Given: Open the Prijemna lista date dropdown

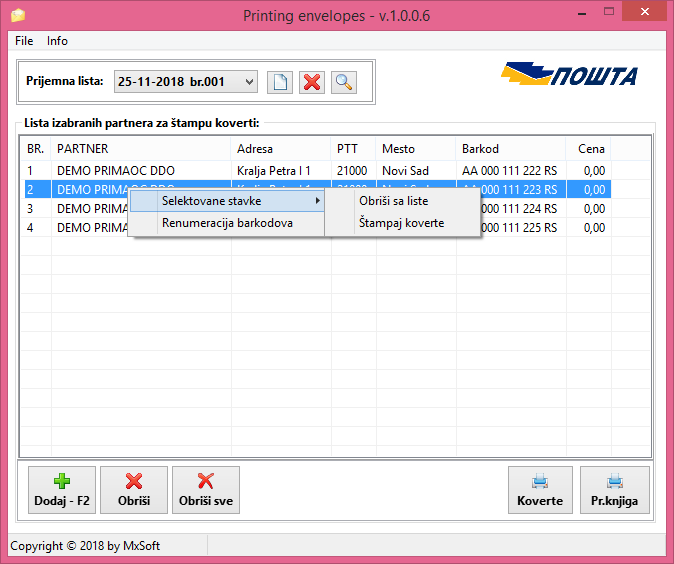Looking at the screenshot, I should pyautogui.click(x=186, y=82).
